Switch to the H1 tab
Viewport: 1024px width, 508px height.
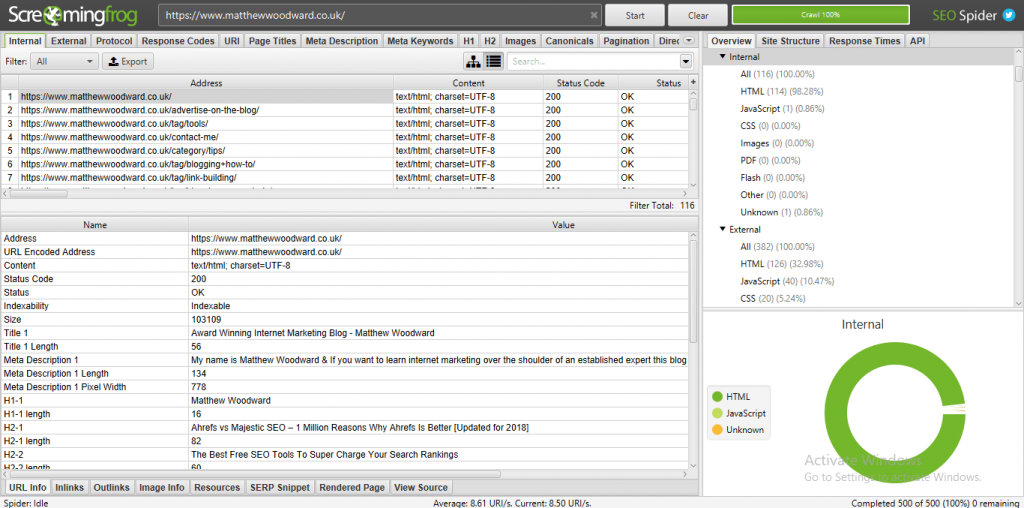pos(469,40)
